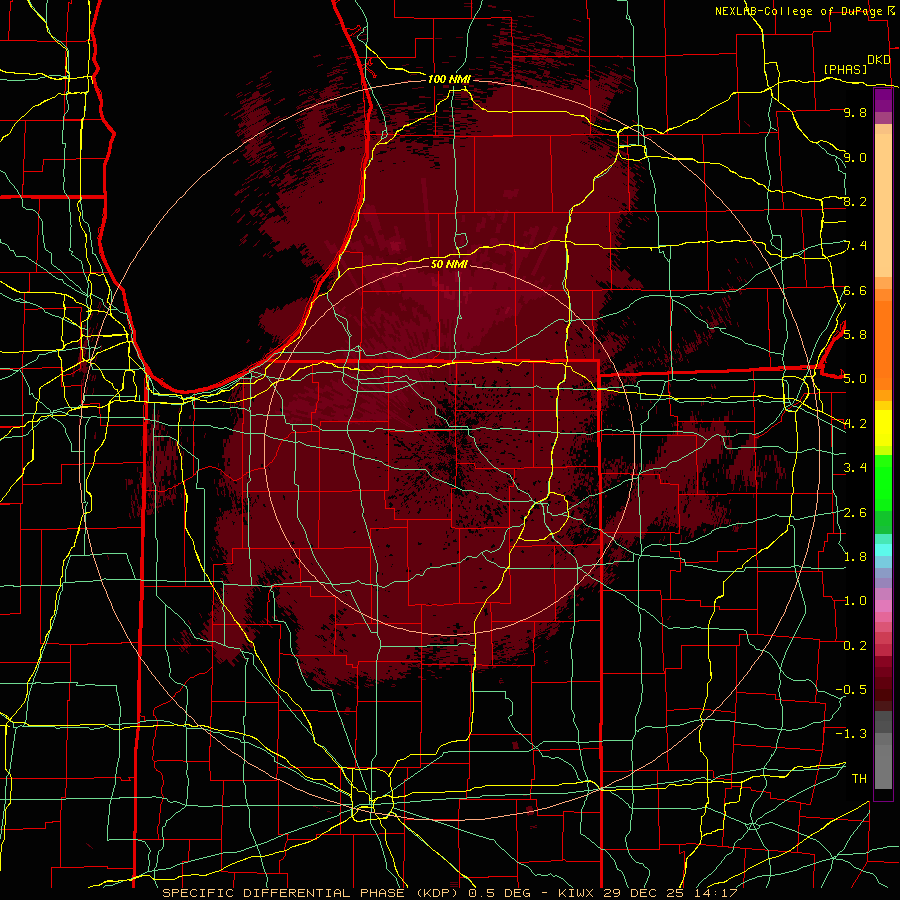Click the Specific Differential Phase caption at bottom
Viewport: 900px width, 900px height.
449,893
